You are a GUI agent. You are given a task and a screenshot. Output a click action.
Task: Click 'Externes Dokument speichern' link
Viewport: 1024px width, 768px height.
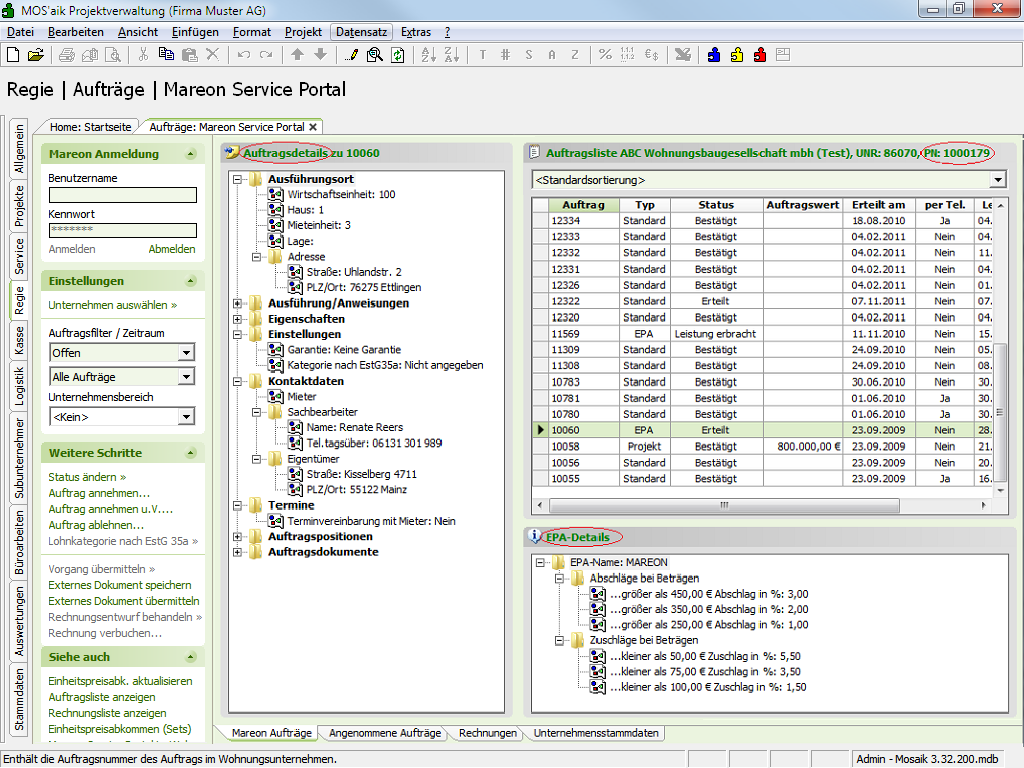(x=120, y=586)
